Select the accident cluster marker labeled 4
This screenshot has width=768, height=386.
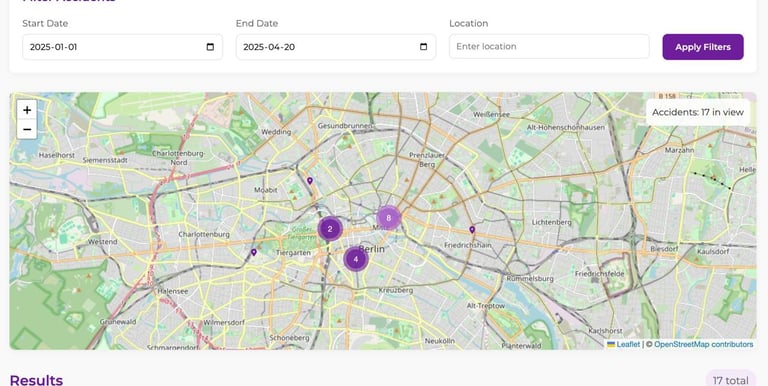(356, 259)
